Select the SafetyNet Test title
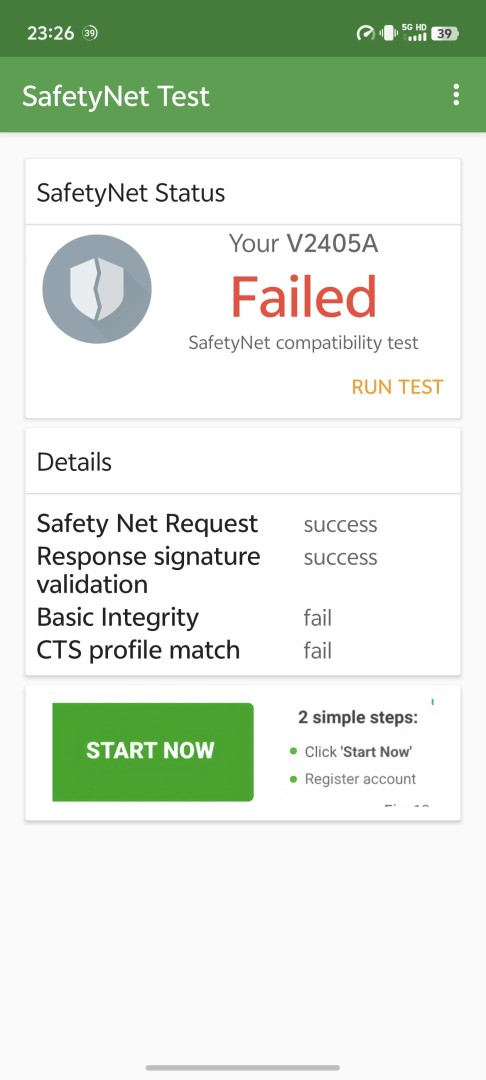Image resolution: width=486 pixels, height=1080 pixels. [116, 96]
